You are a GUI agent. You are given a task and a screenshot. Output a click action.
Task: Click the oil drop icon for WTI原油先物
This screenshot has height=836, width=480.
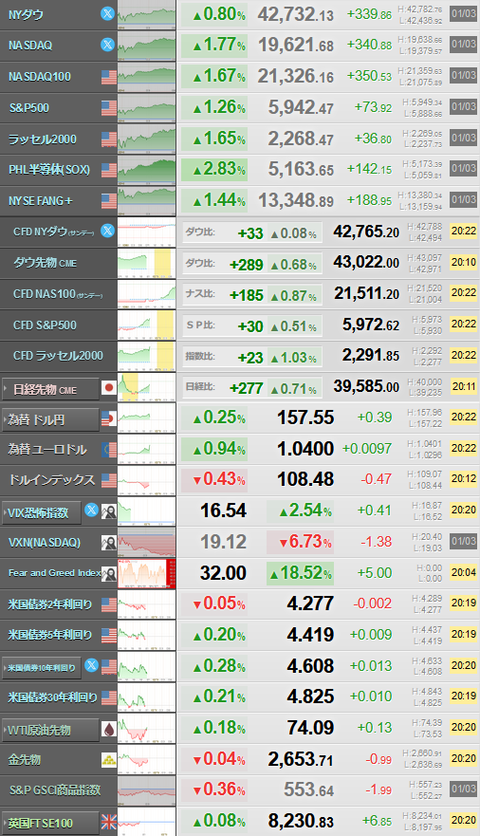[109, 729]
